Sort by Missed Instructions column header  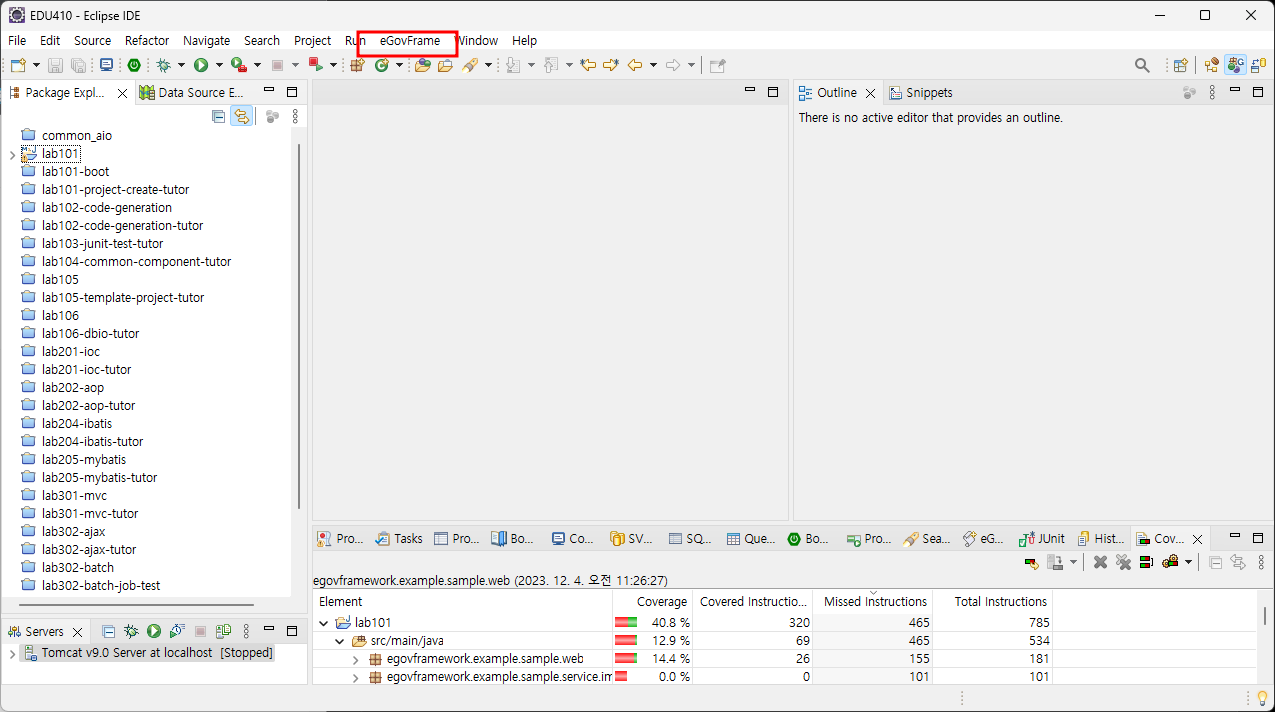click(873, 601)
